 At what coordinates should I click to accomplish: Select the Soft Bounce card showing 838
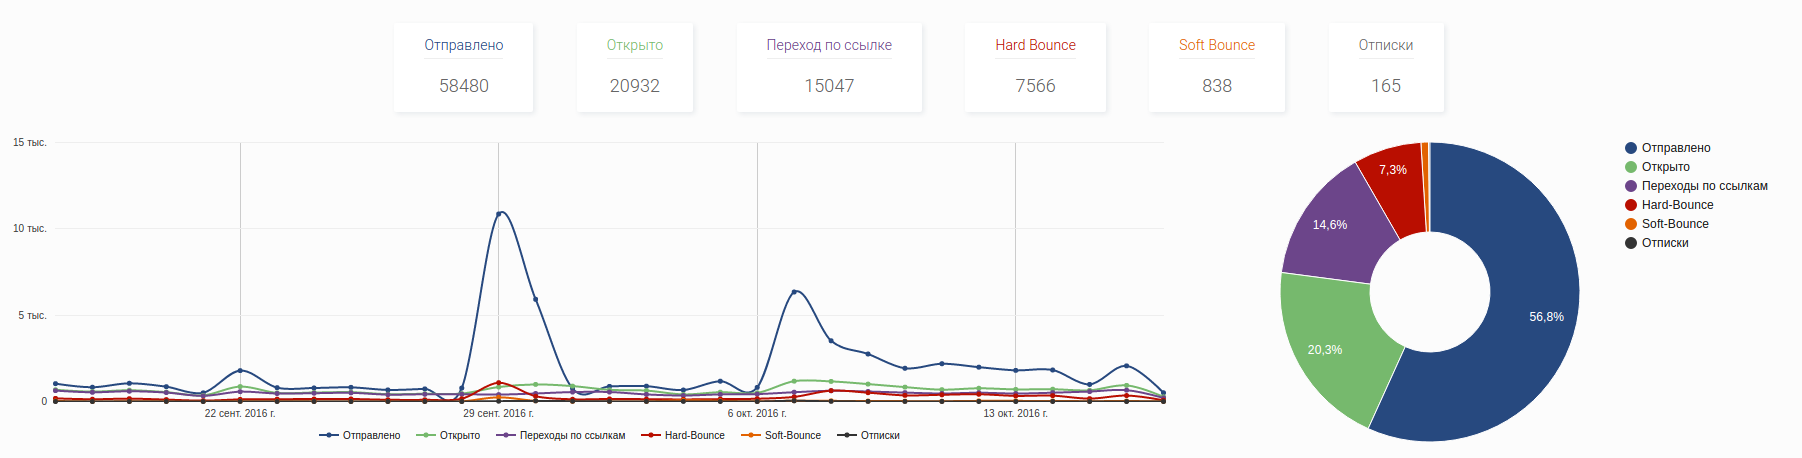pos(1216,67)
